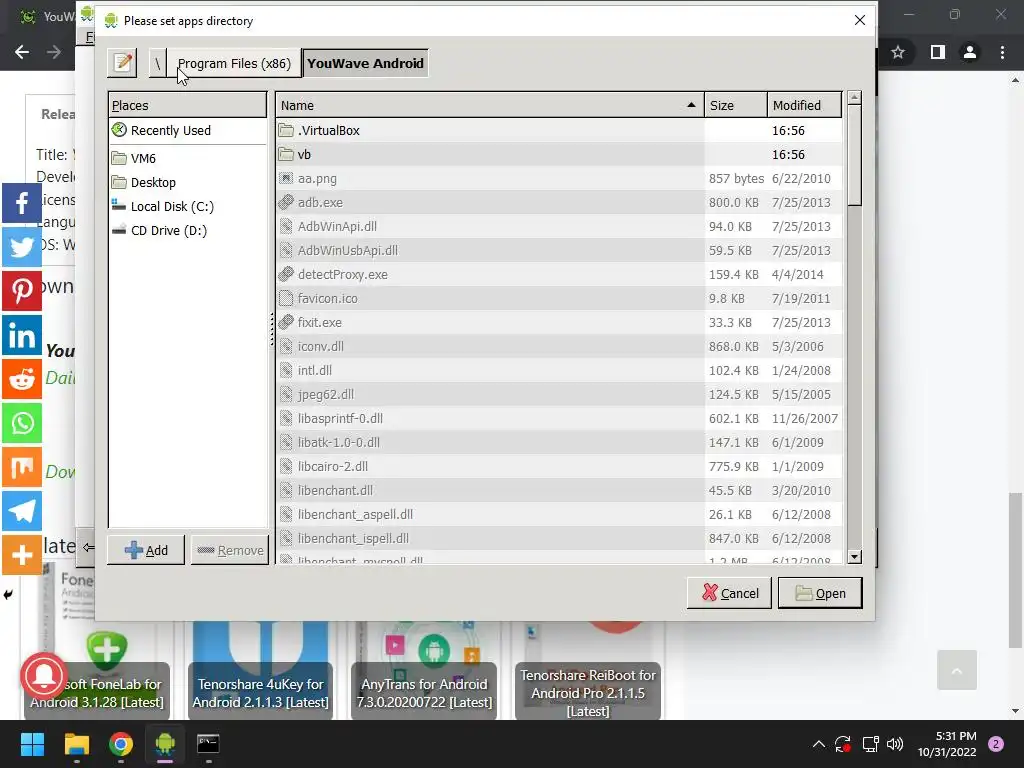Click iconv.dll in the list
Viewport: 1024px width, 768px height.
(x=558, y=346)
